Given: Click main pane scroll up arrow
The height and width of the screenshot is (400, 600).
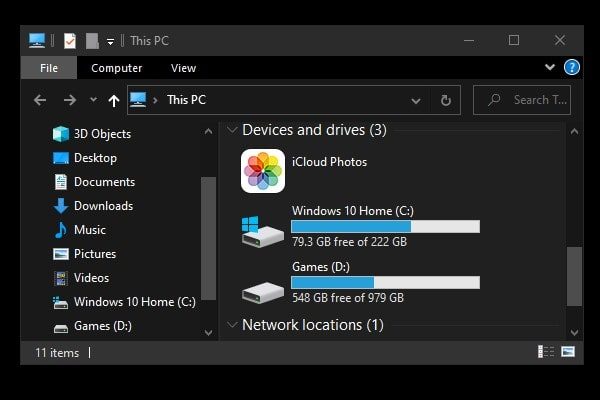Looking at the screenshot, I should (x=574, y=131).
